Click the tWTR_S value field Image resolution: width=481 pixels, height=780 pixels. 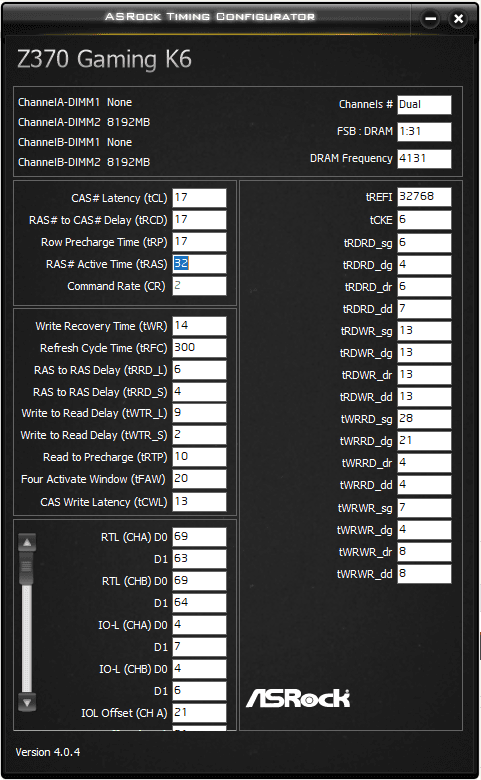(199, 435)
